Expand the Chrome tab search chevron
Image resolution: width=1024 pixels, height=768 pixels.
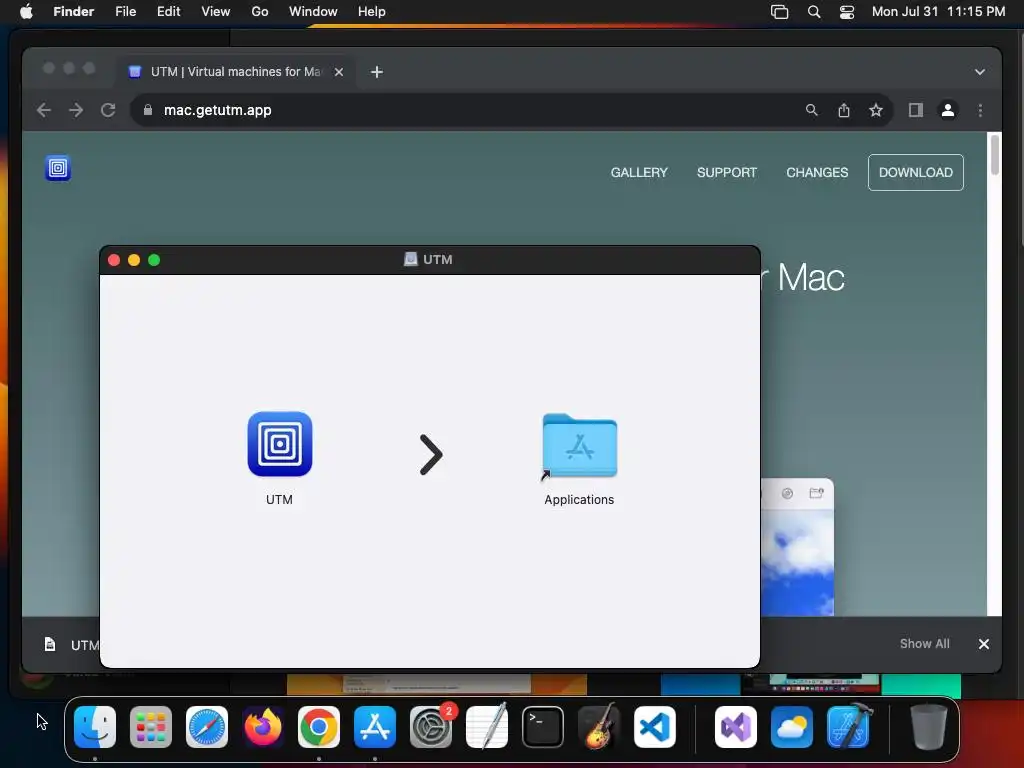(x=980, y=72)
